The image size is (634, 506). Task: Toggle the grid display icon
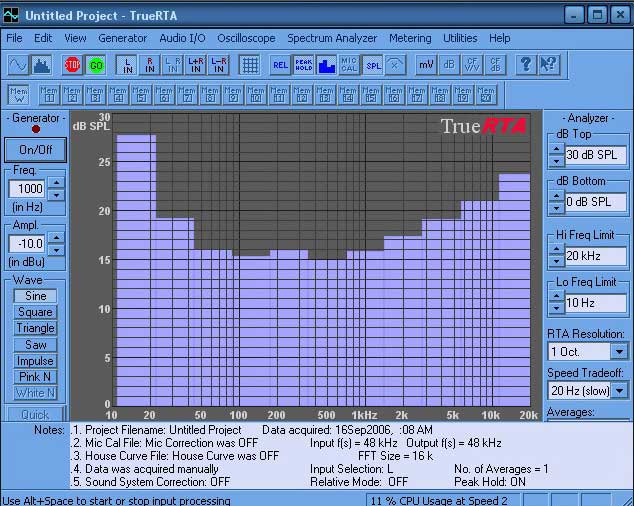click(249, 65)
